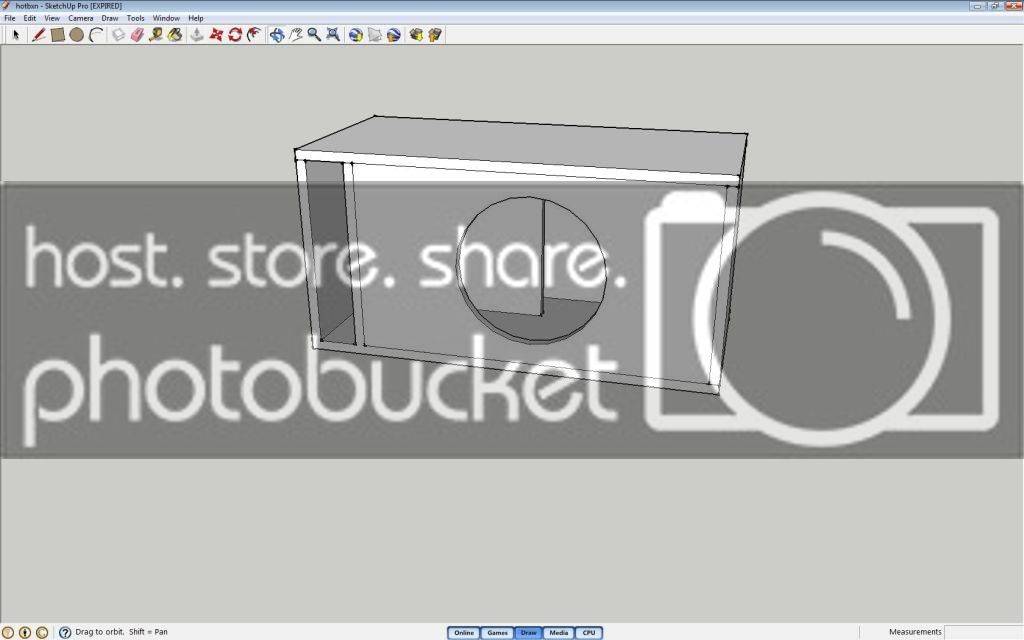Click the Get Current View Google Earth icon

pos(356,35)
